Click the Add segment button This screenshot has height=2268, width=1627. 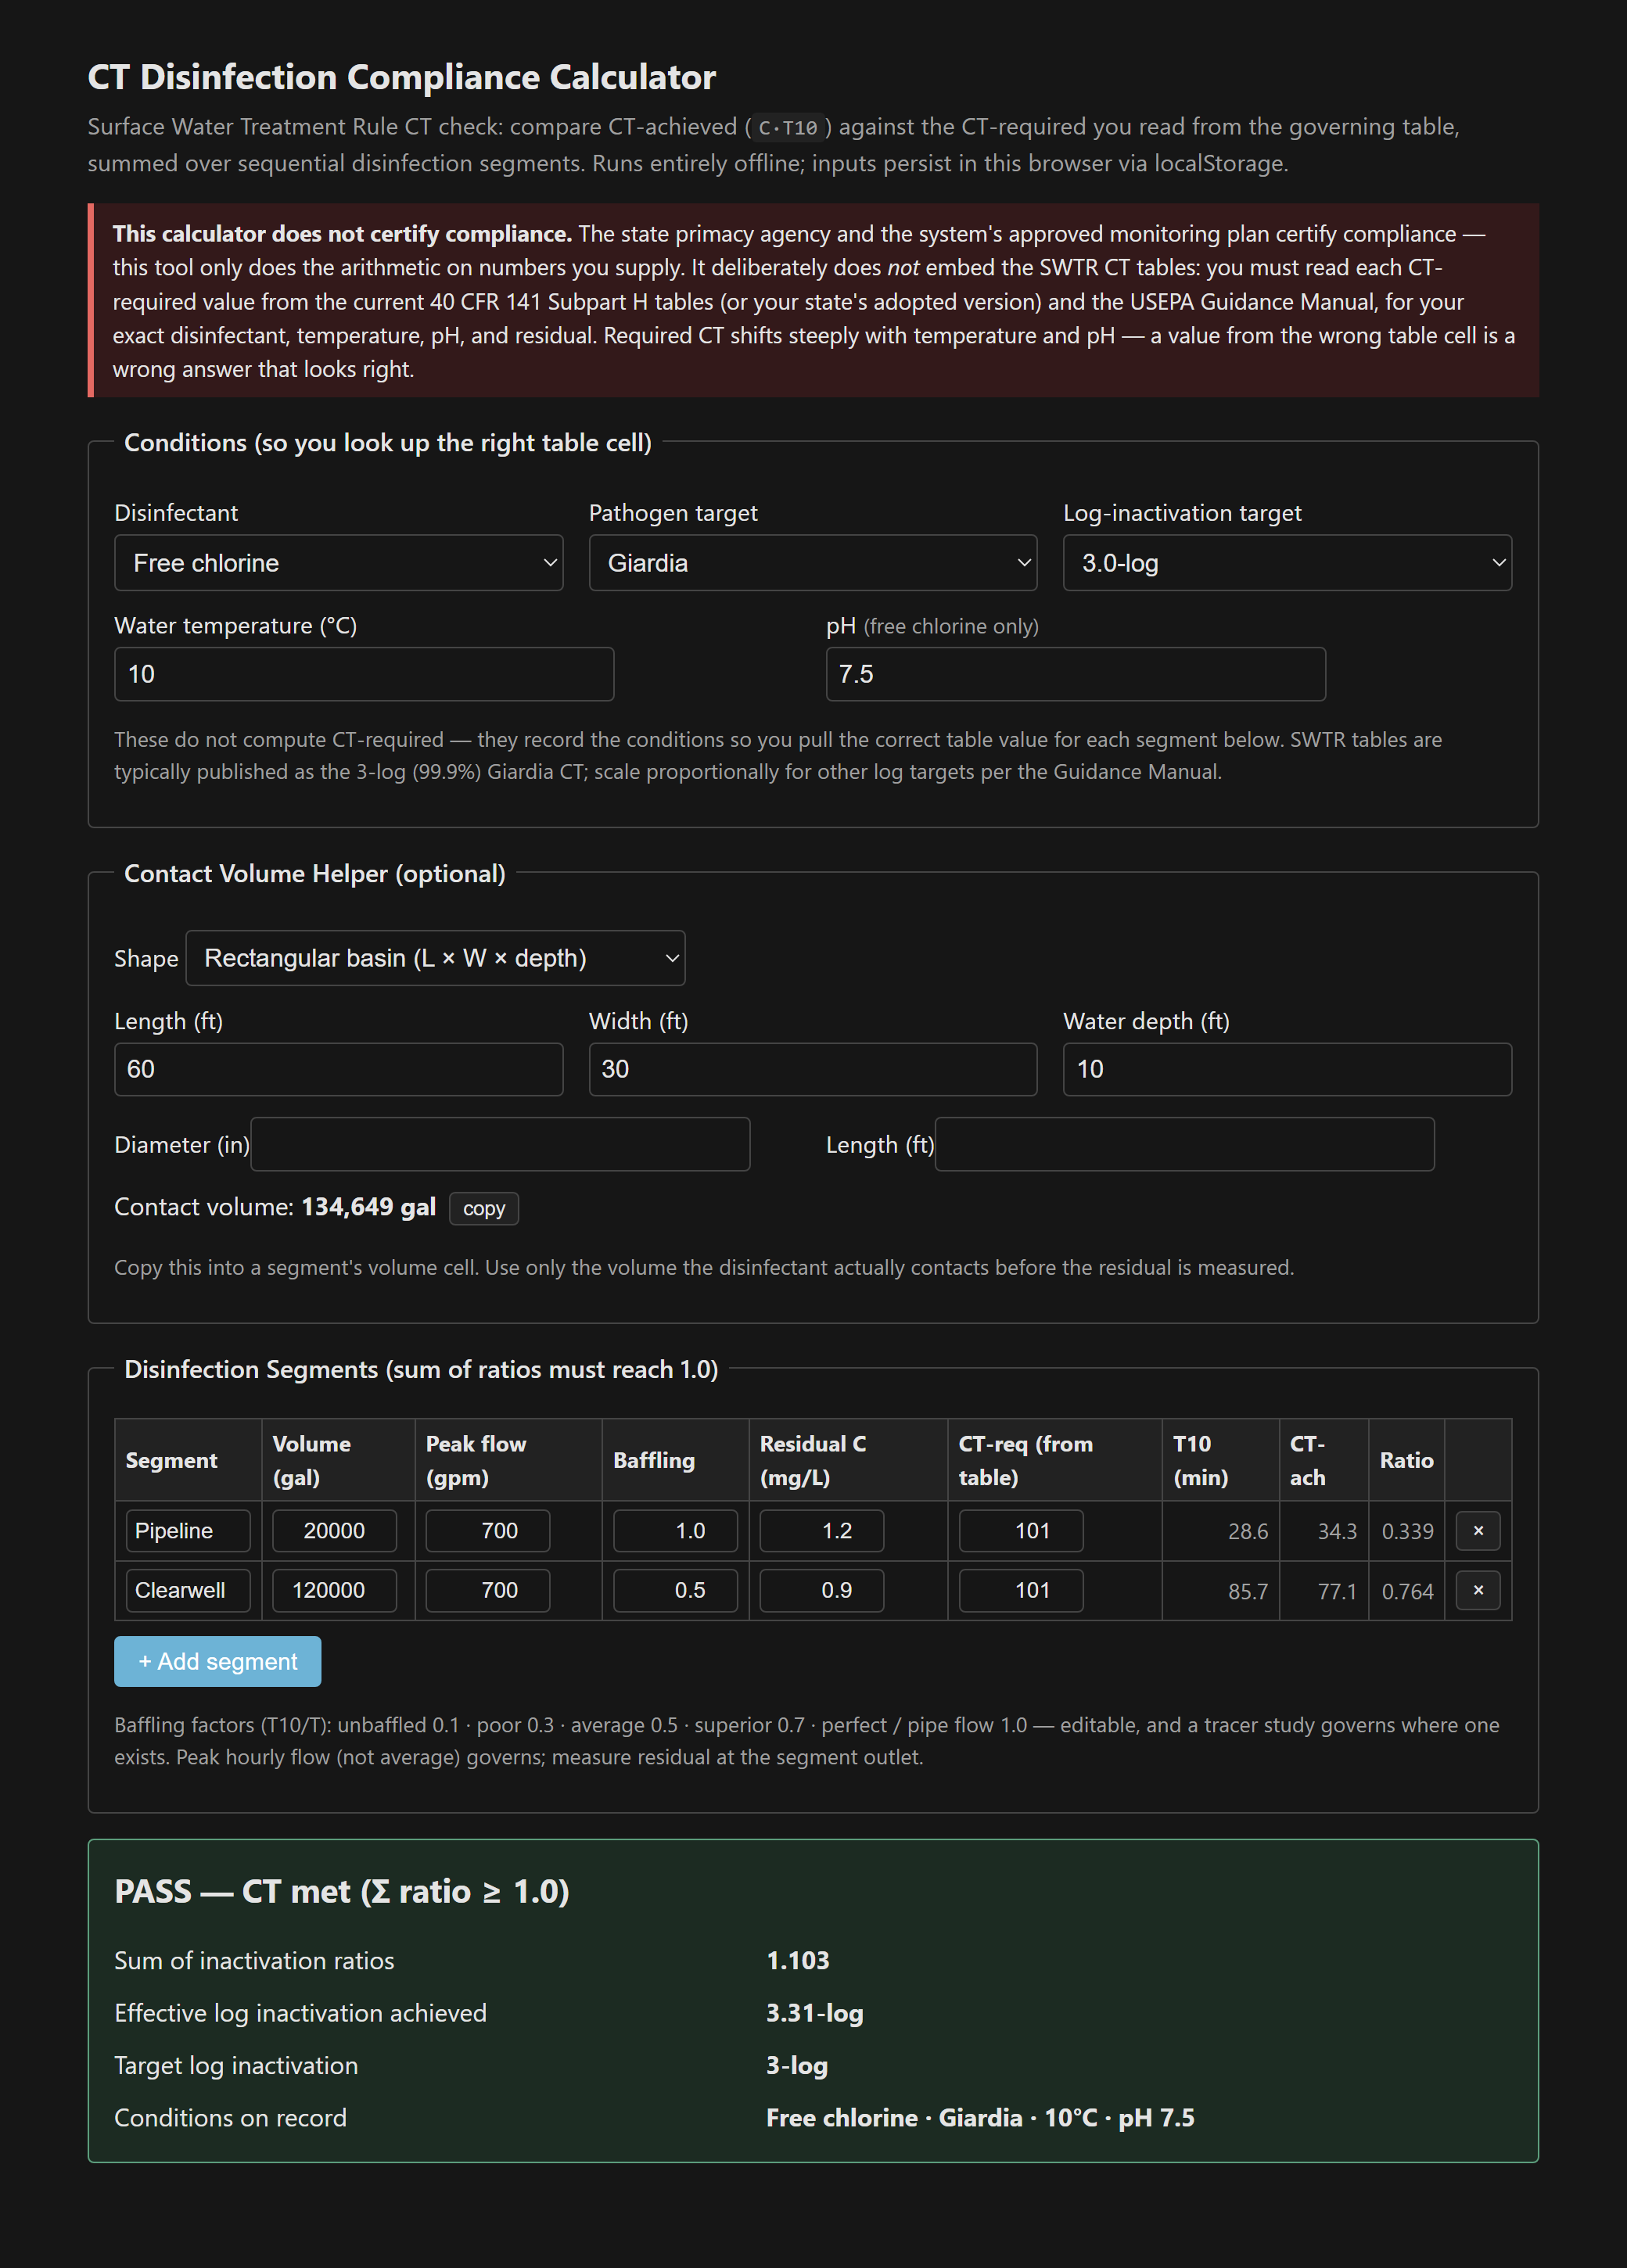point(217,1661)
